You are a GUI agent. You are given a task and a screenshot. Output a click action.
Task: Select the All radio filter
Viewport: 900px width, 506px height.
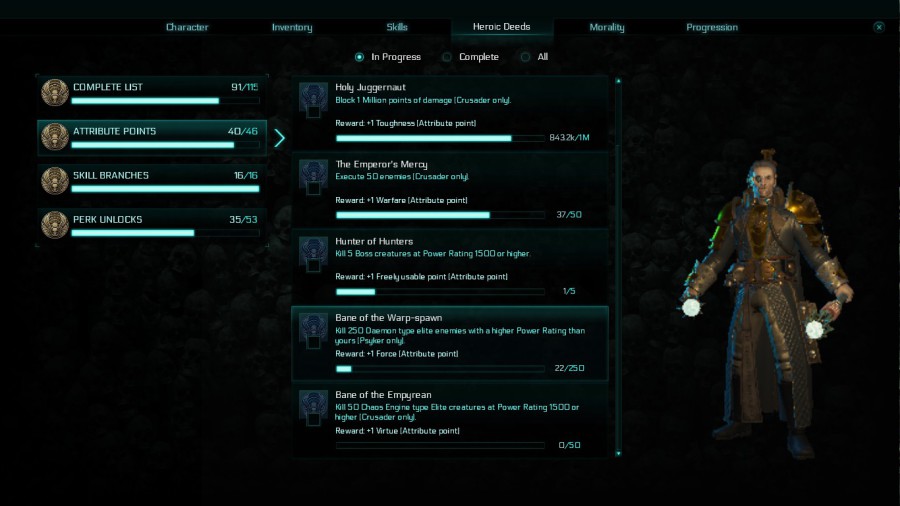coord(525,57)
